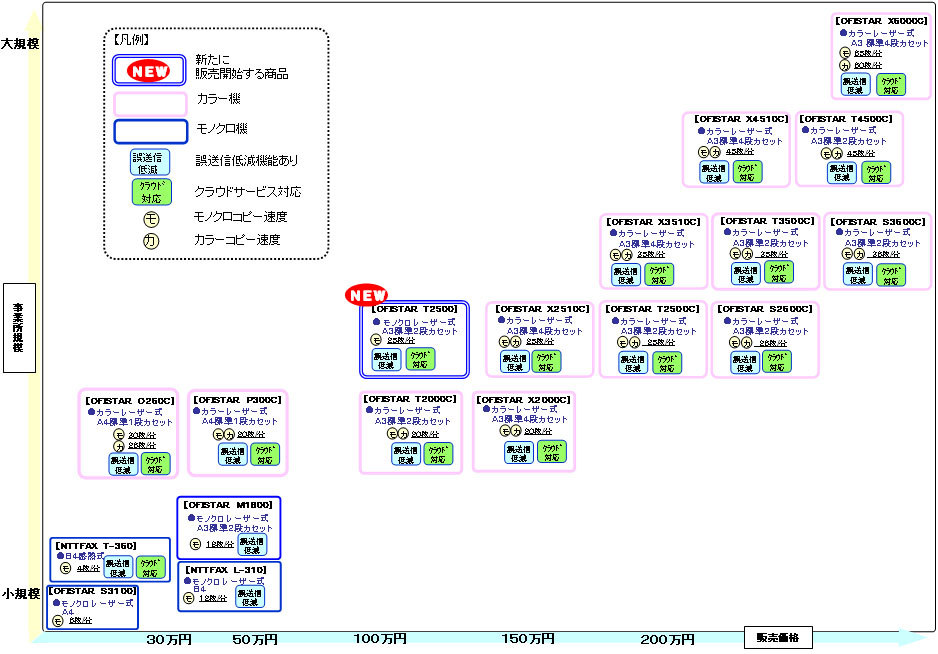Click the クラウド対応 badge in the OFISTAR P300C card

pyautogui.click(x=265, y=454)
